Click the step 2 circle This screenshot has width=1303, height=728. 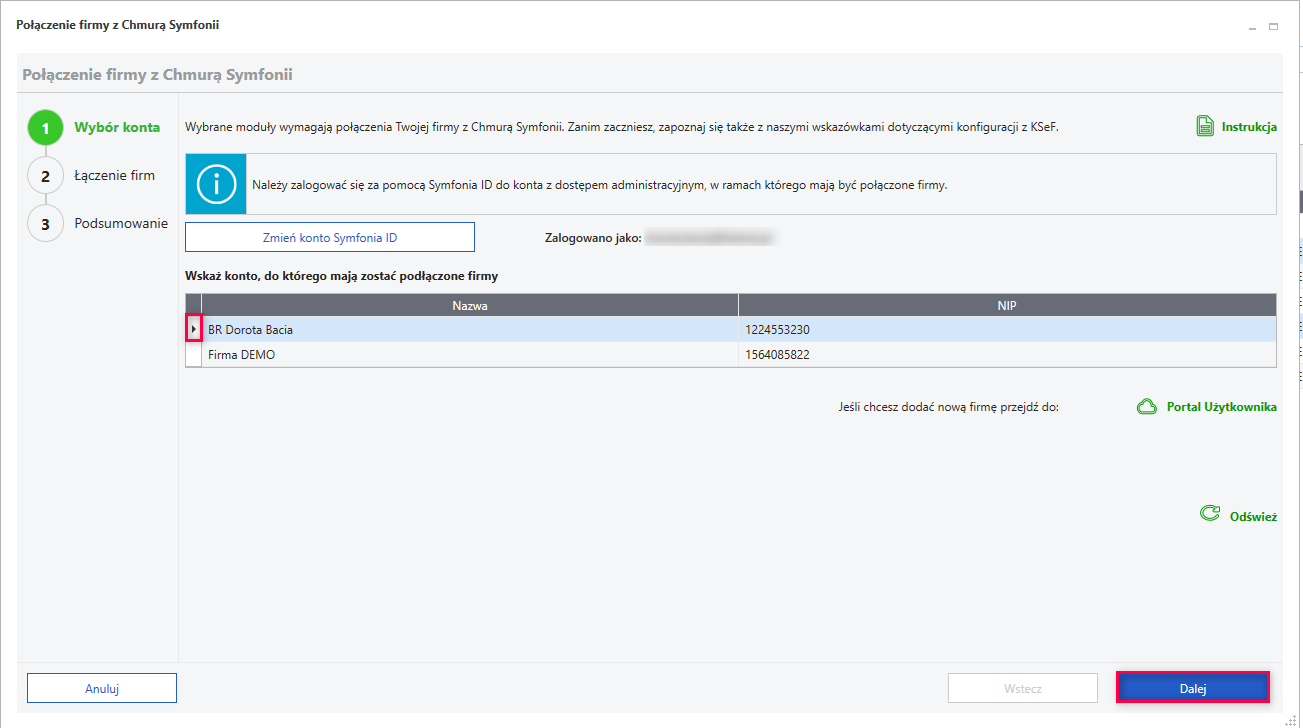[45, 176]
